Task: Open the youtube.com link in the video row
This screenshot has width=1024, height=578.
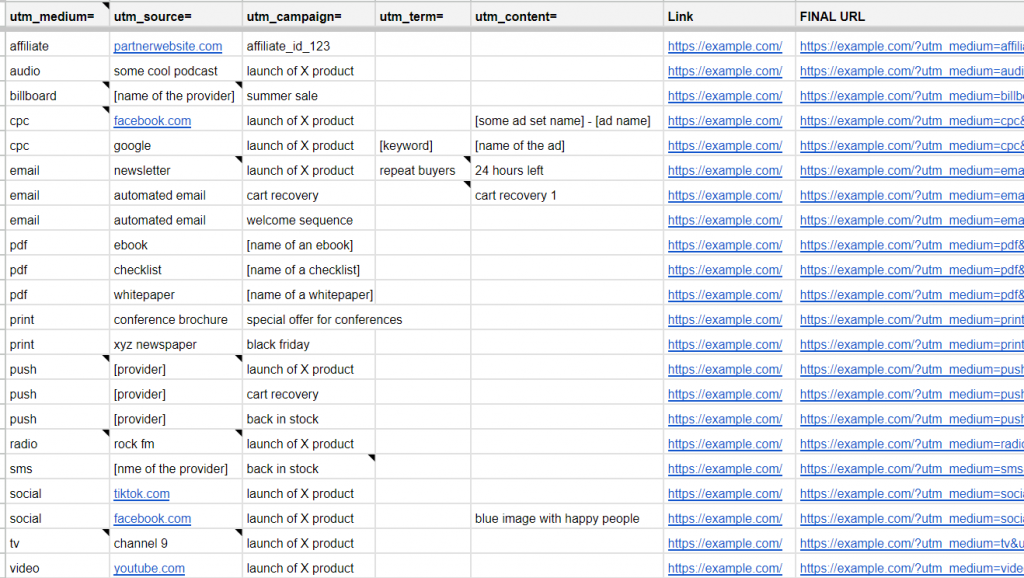Action: (148, 568)
